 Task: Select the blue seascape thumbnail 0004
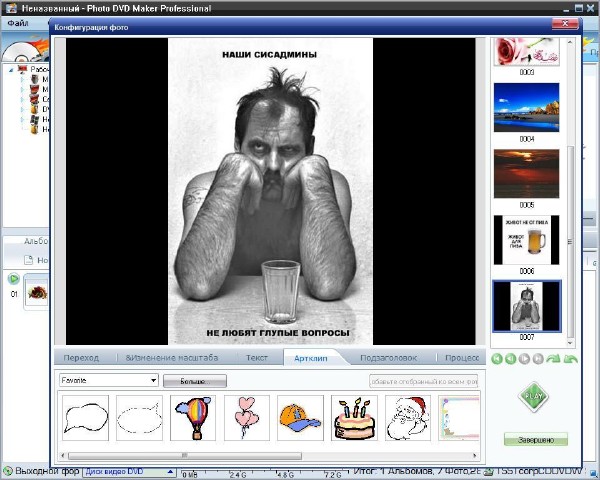coord(526,107)
